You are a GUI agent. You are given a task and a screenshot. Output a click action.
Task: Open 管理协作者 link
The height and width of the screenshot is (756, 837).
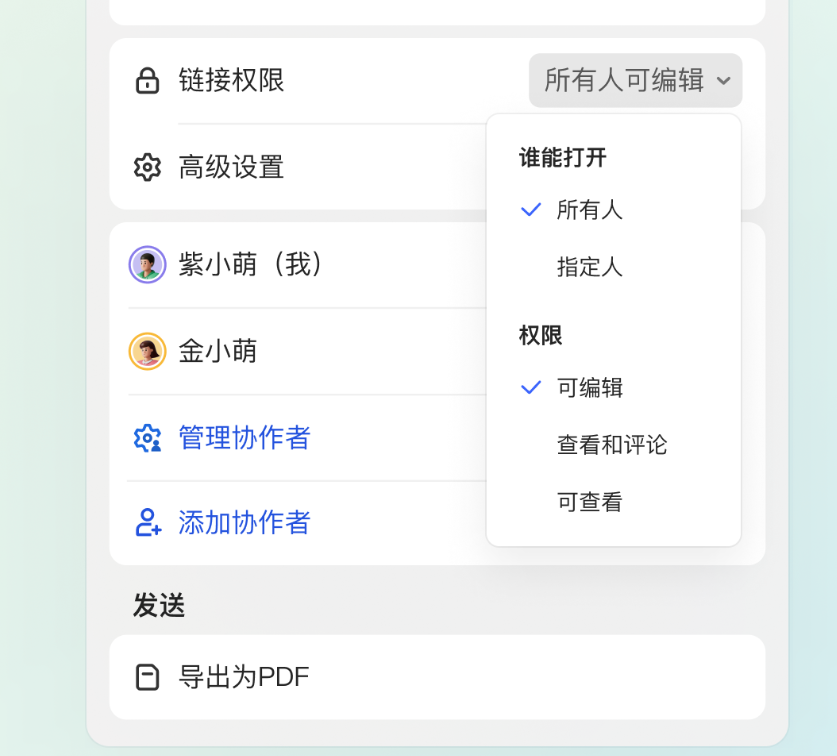[244, 438]
